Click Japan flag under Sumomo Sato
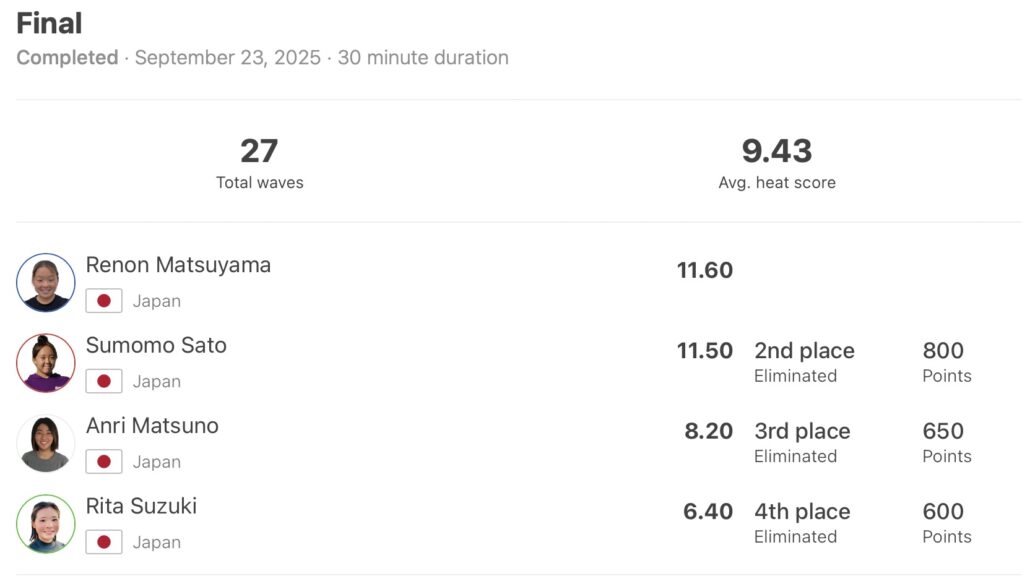Screen dimensions: 1030x584 click(104, 381)
